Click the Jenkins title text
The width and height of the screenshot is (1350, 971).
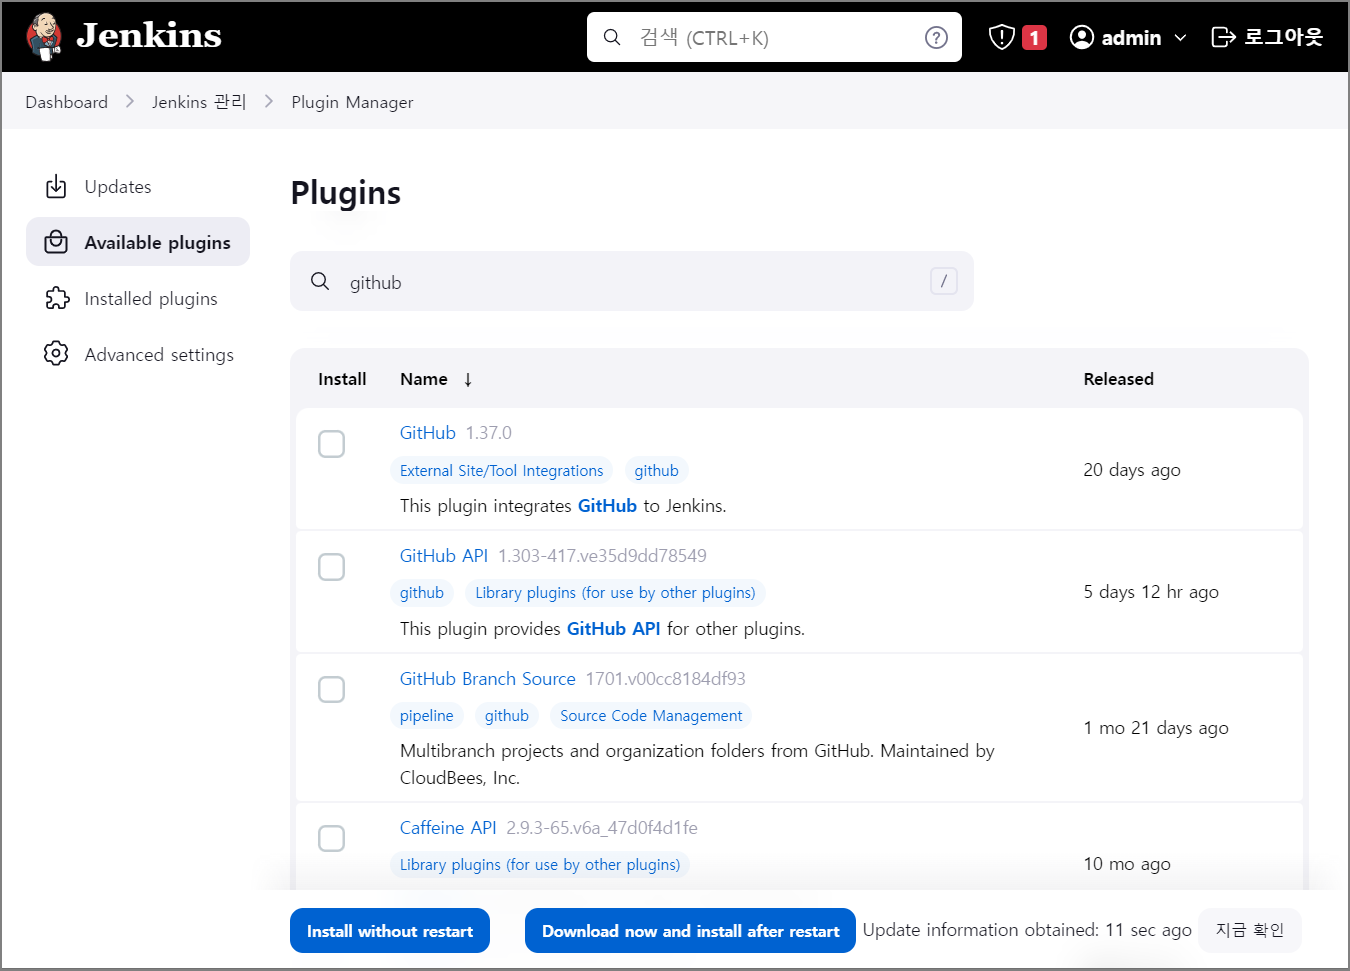pos(149,36)
